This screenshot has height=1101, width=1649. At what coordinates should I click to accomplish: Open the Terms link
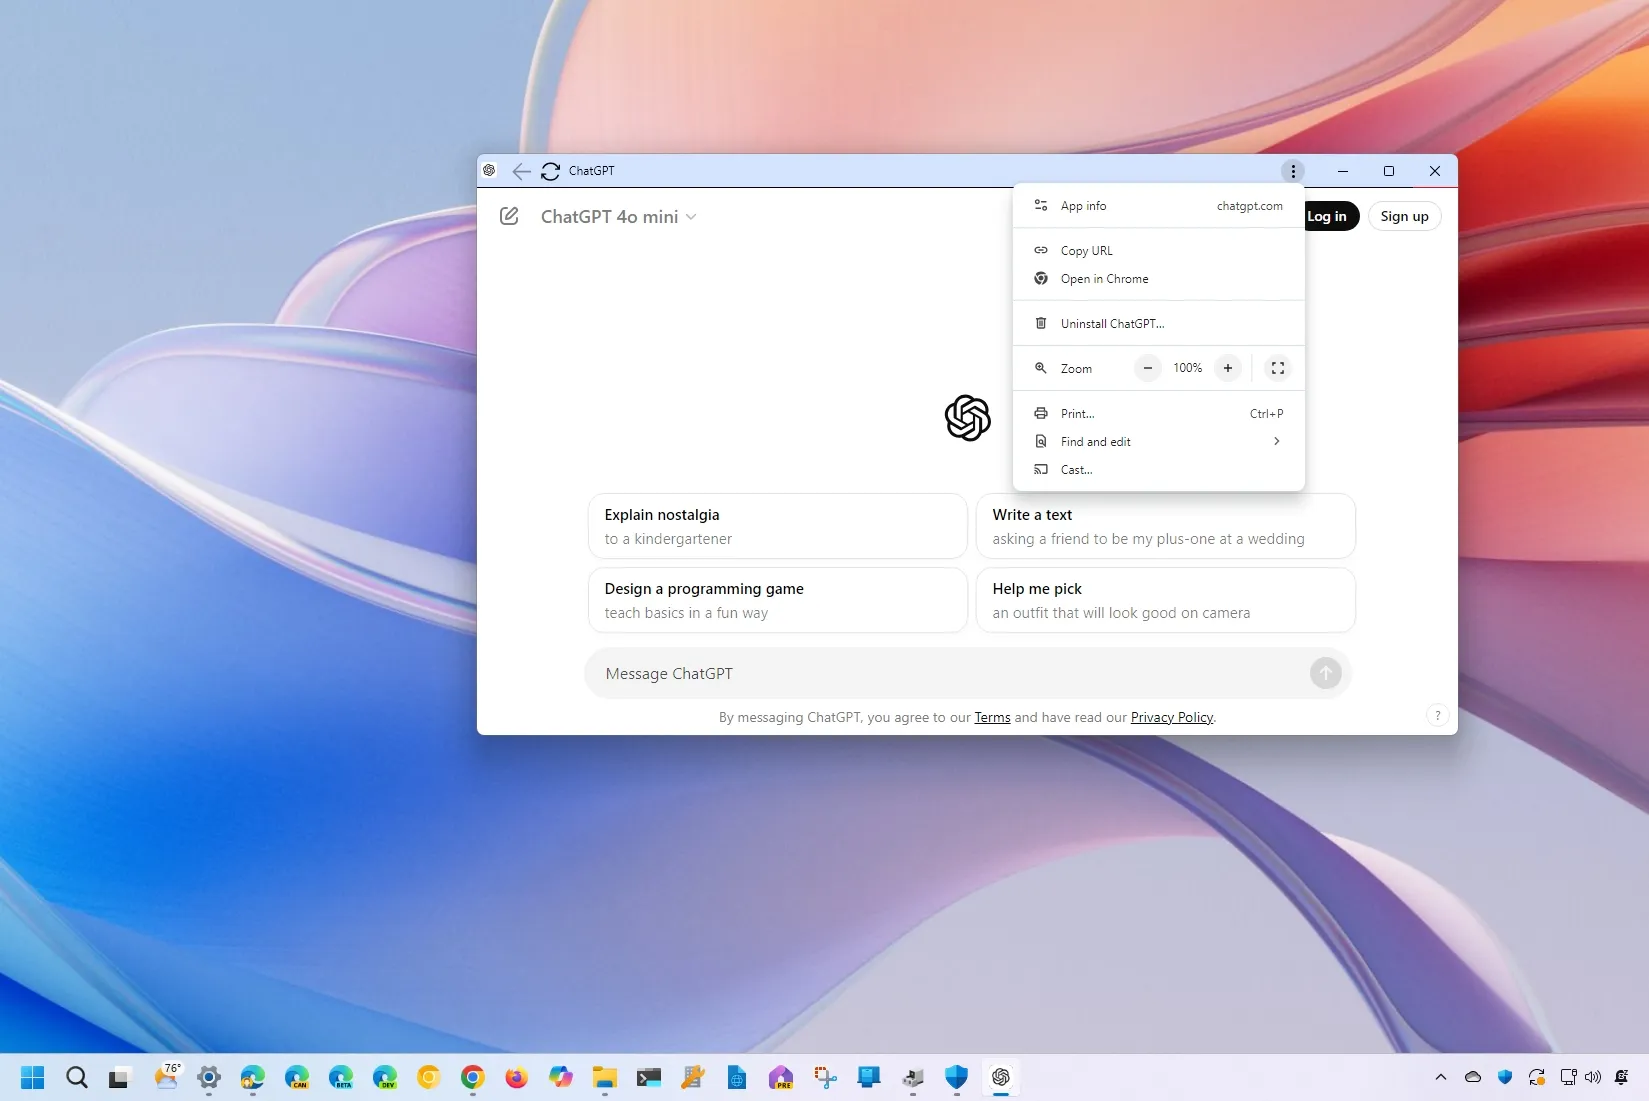pyautogui.click(x=992, y=717)
